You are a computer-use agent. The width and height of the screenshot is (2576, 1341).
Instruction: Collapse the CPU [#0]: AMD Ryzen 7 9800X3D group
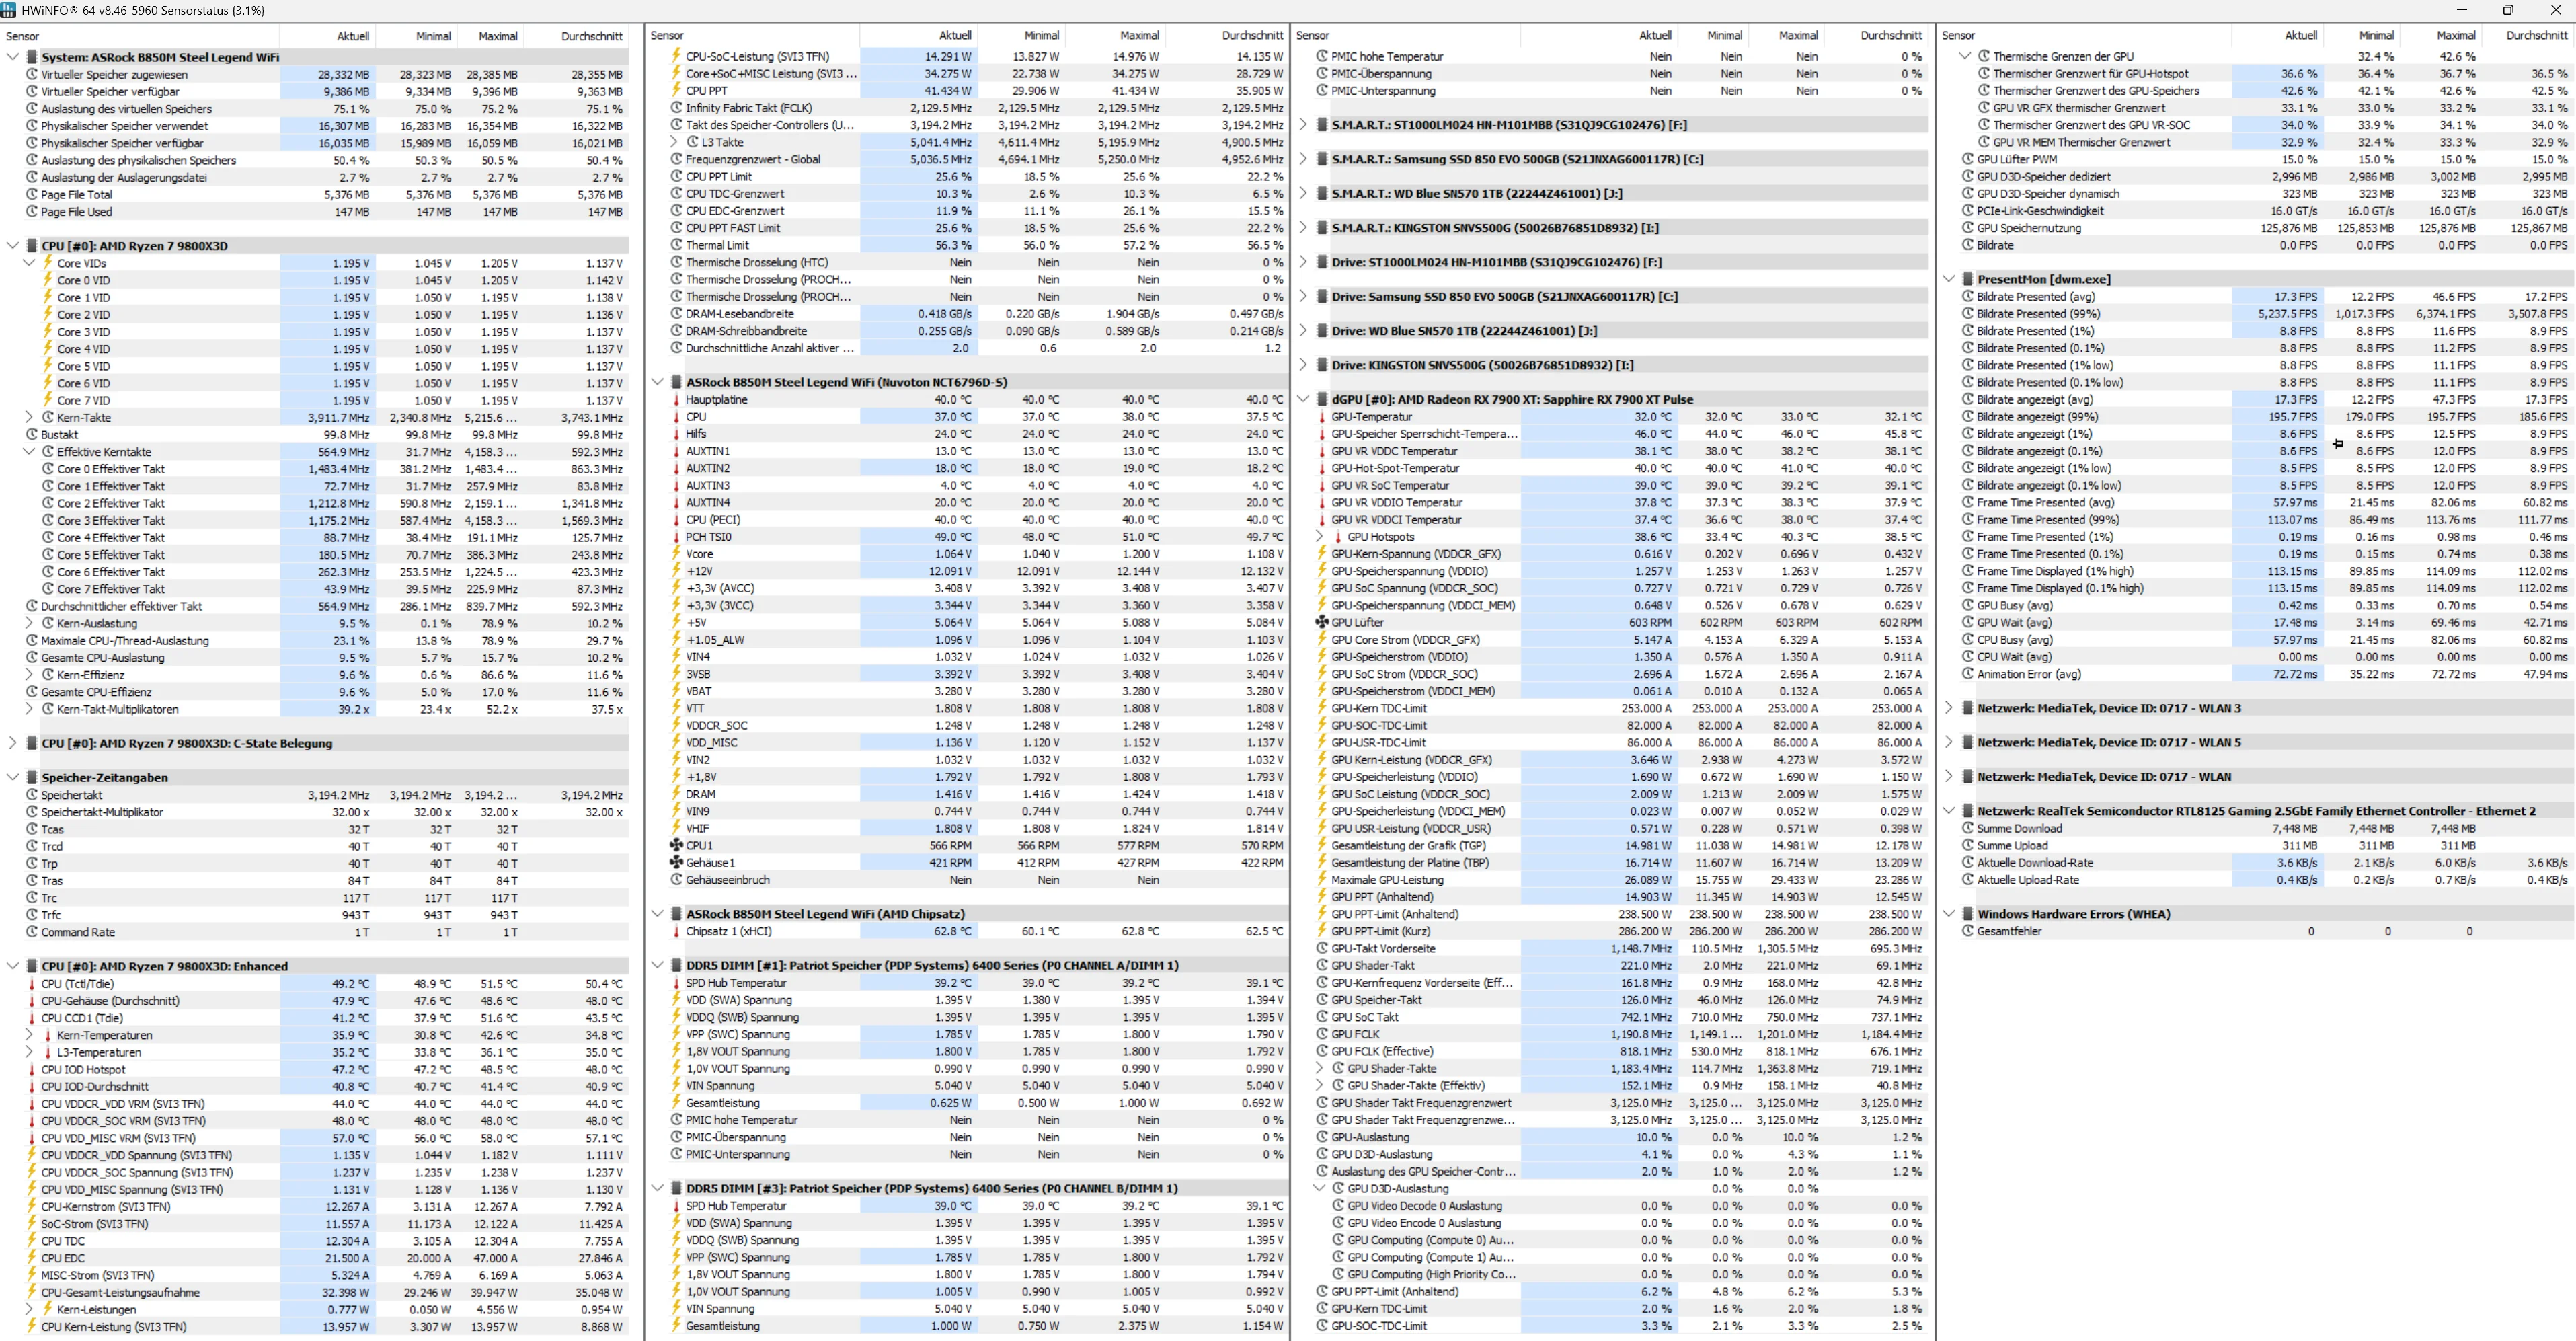click(x=12, y=246)
